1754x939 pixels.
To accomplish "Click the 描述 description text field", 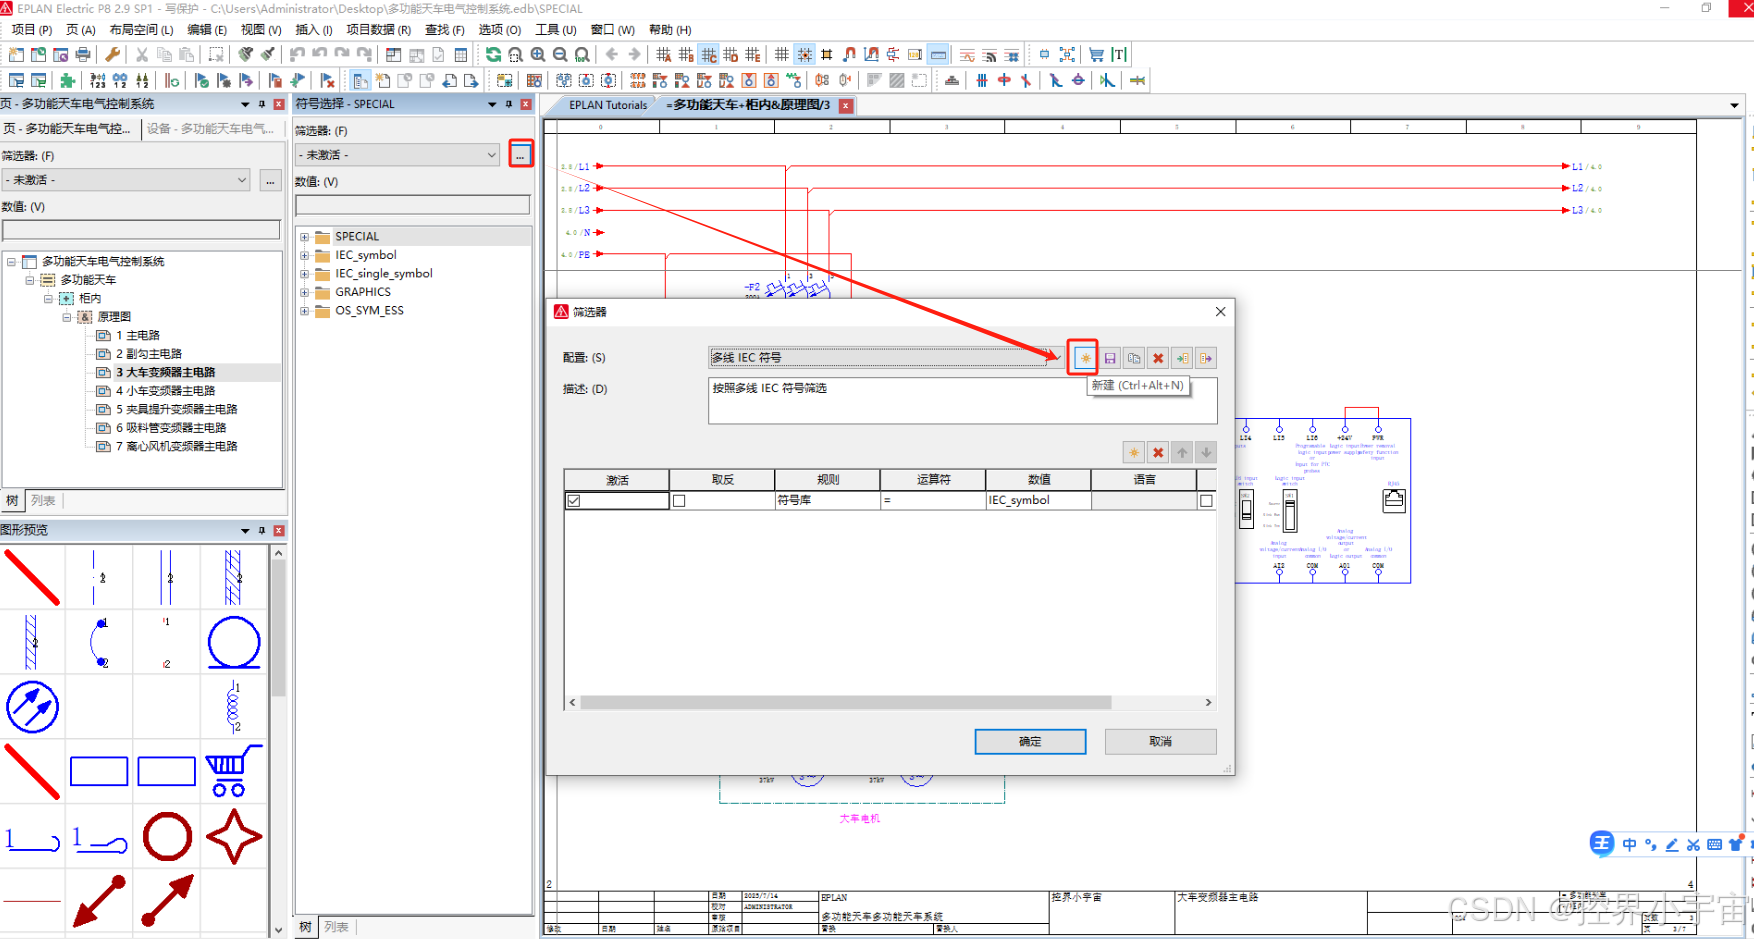I will click(x=962, y=400).
